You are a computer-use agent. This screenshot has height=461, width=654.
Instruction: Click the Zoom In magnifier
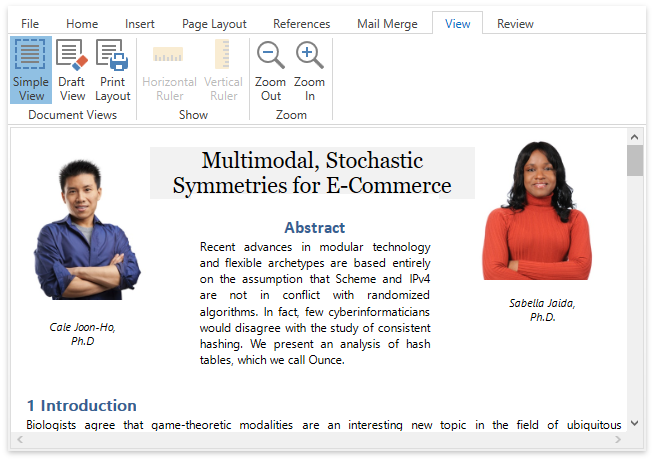pyautogui.click(x=309, y=70)
